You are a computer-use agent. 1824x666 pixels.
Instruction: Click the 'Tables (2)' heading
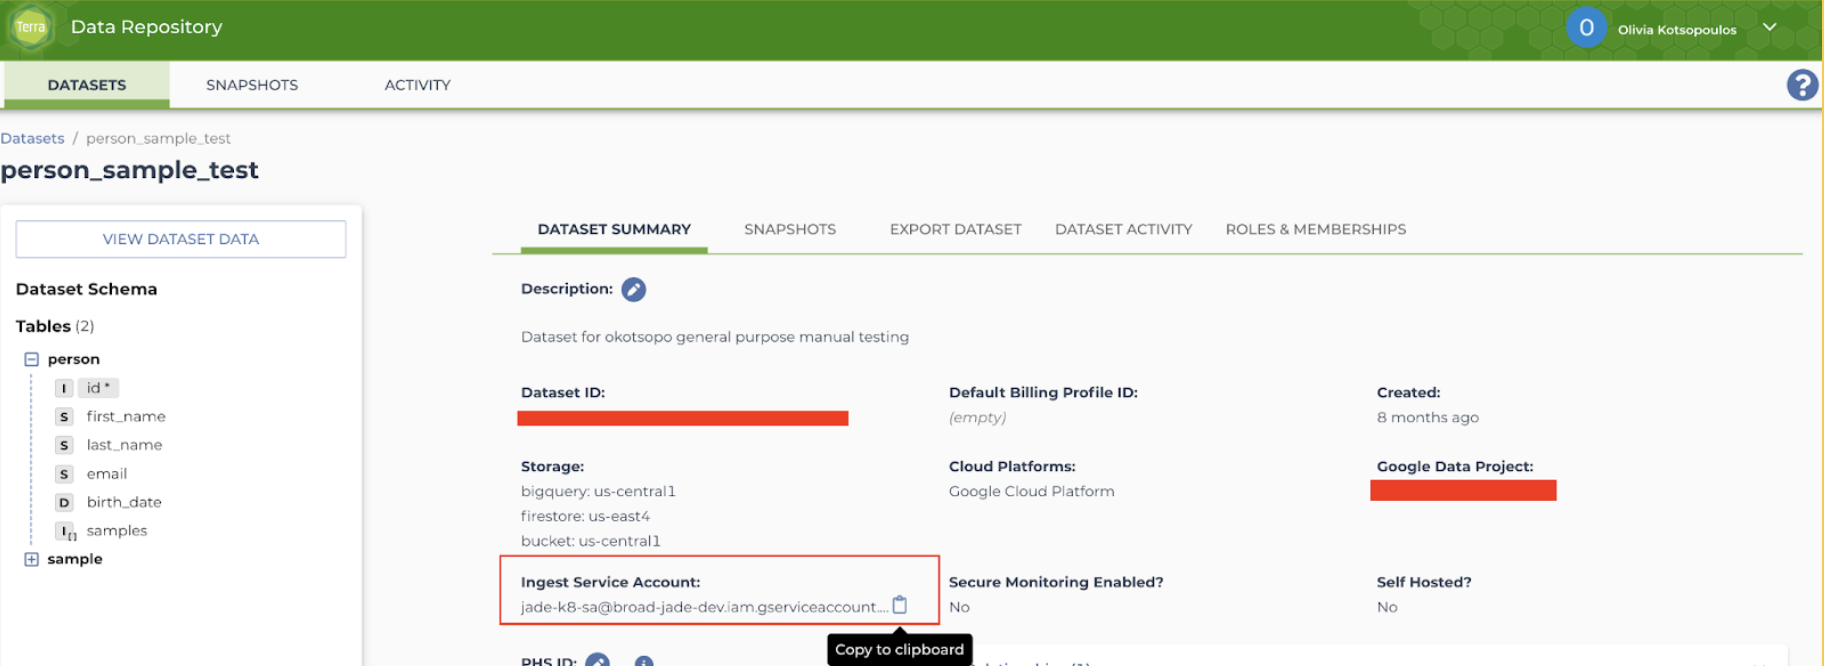[x=55, y=326]
